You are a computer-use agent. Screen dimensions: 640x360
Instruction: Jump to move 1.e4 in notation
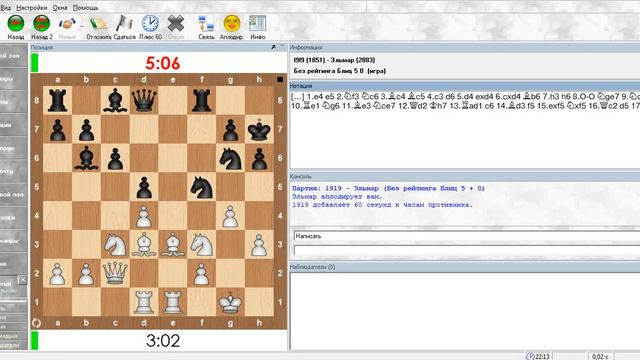[315, 97]
